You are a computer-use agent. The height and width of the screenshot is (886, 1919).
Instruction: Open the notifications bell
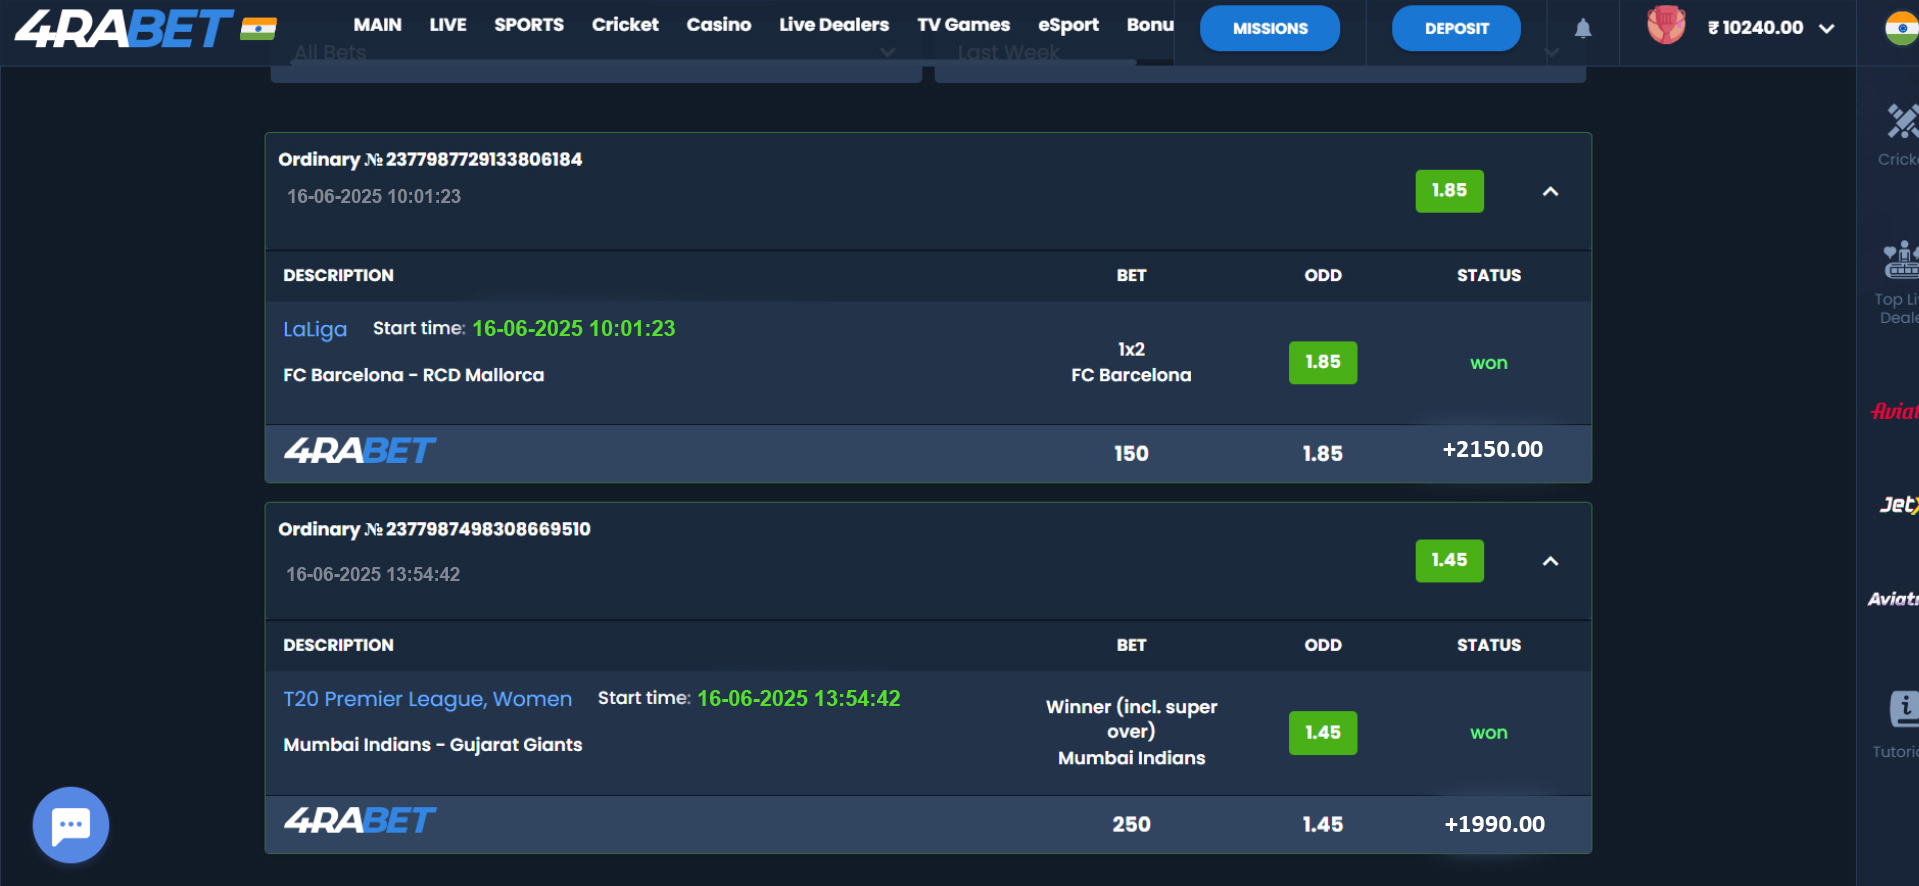[x=1582, y=29]
